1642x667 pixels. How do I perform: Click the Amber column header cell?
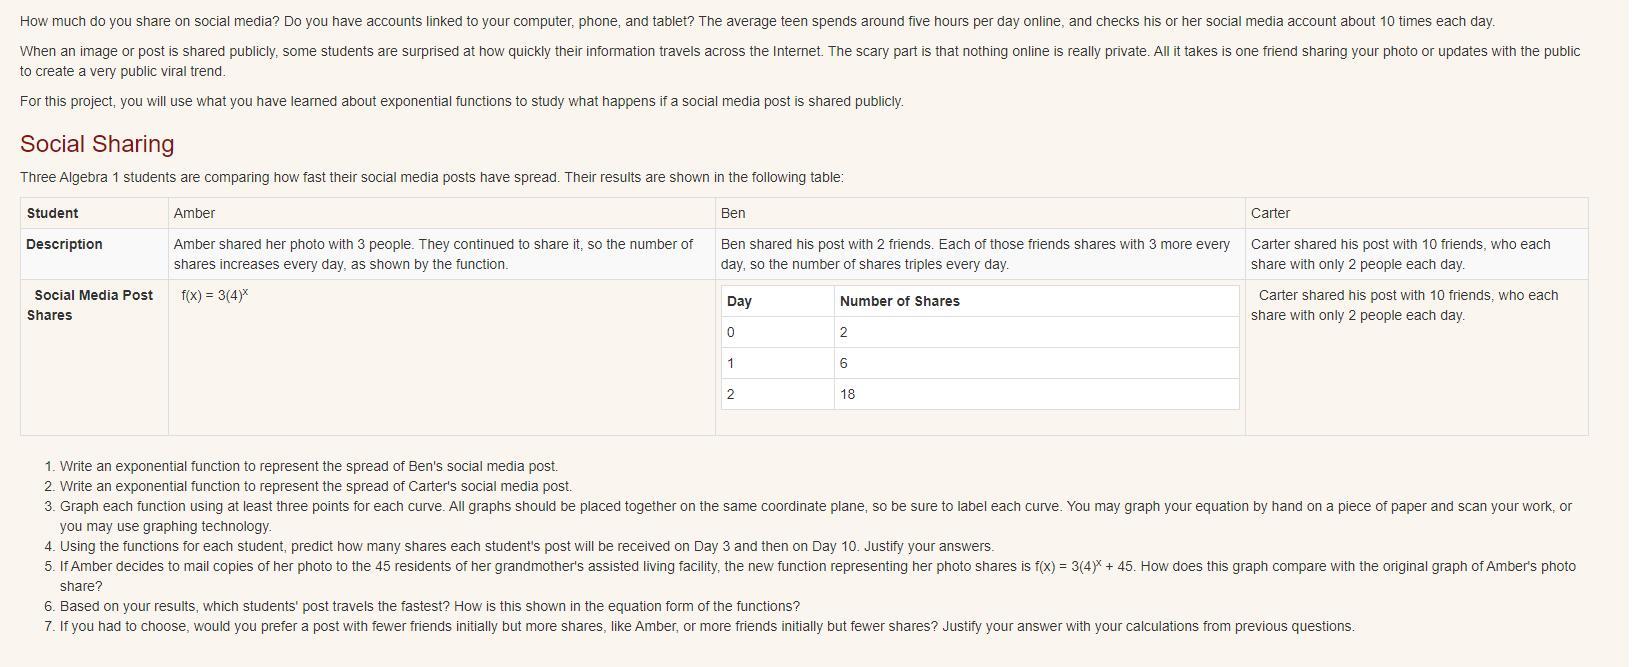(194, 213)
